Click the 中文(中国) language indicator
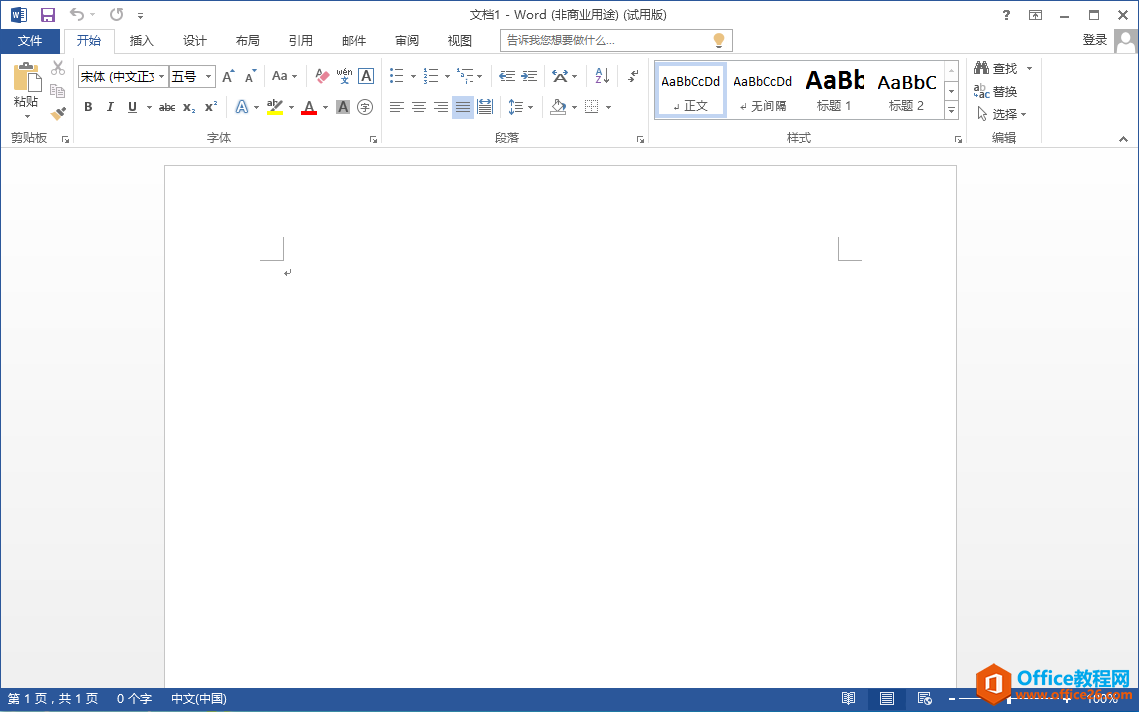This screenshot has width=1139, height=712. point(199,699)
